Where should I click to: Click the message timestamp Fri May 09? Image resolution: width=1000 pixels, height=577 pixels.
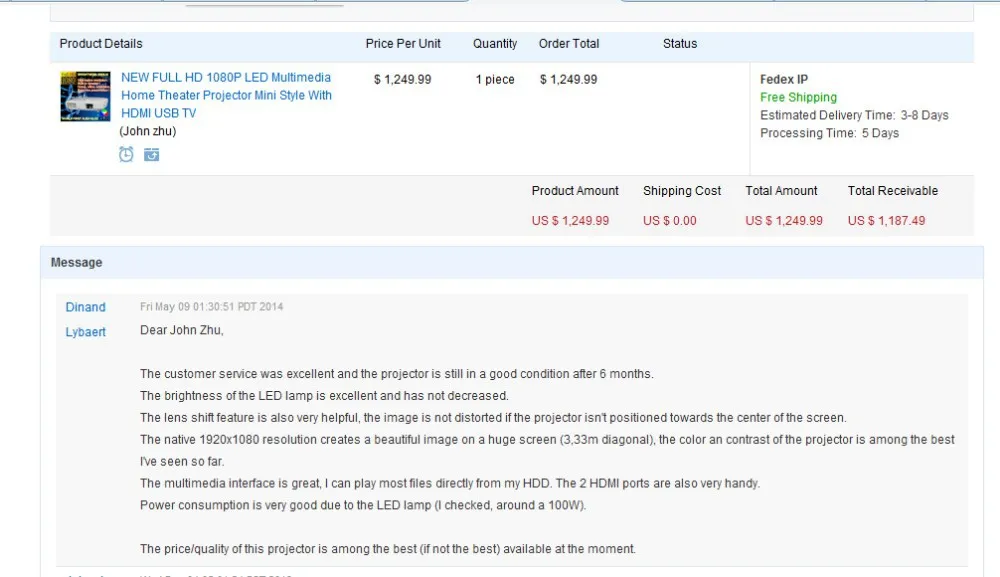(x=212, y=307)
